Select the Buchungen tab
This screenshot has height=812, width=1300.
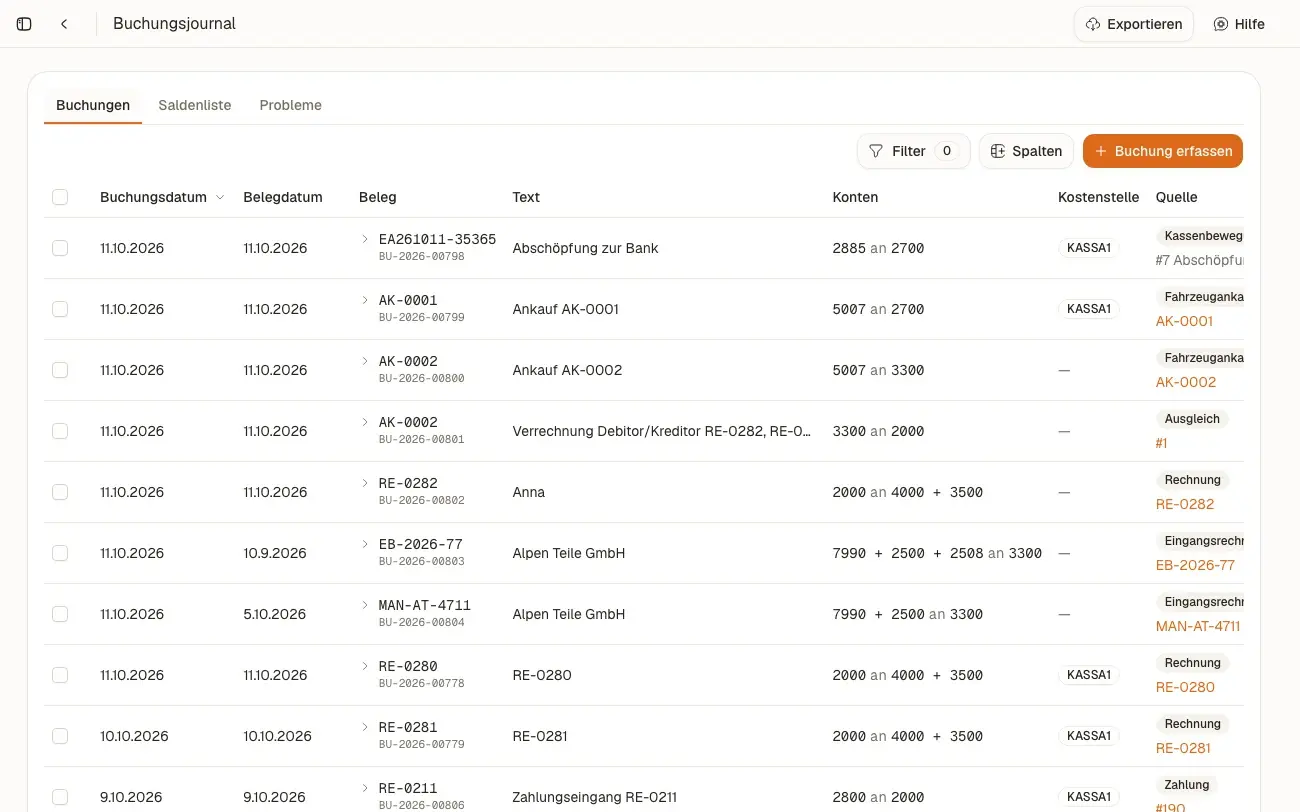coord(93,105)
